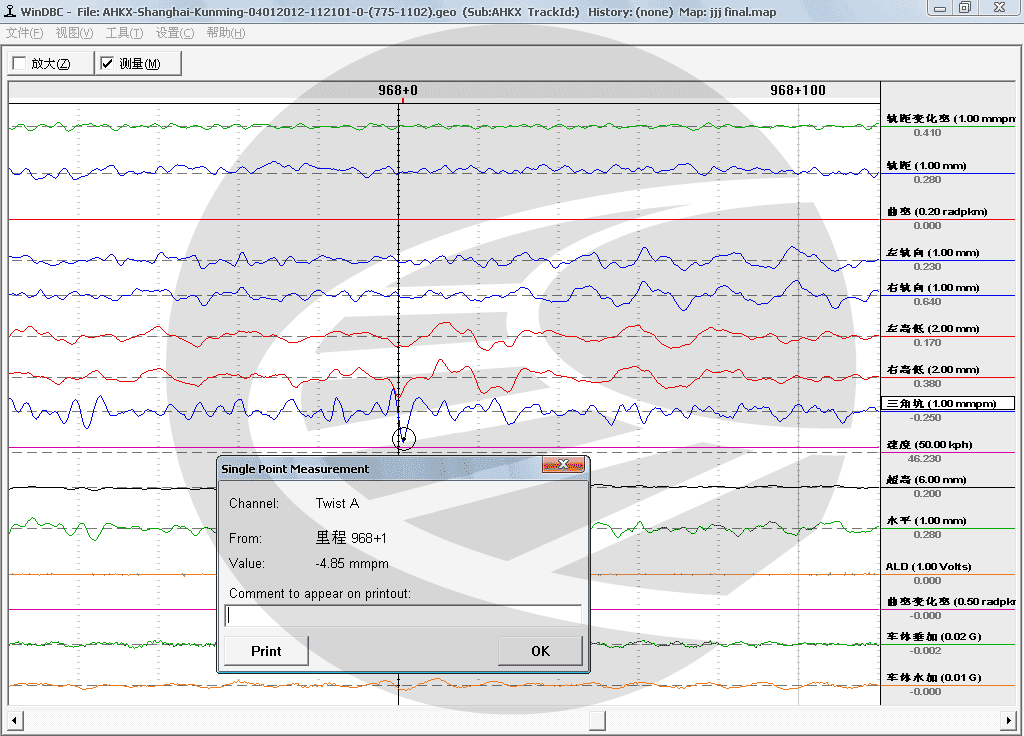The image size is (1024, 736).
Task: Minimize the WinDBC window
Action: point(940,8)
